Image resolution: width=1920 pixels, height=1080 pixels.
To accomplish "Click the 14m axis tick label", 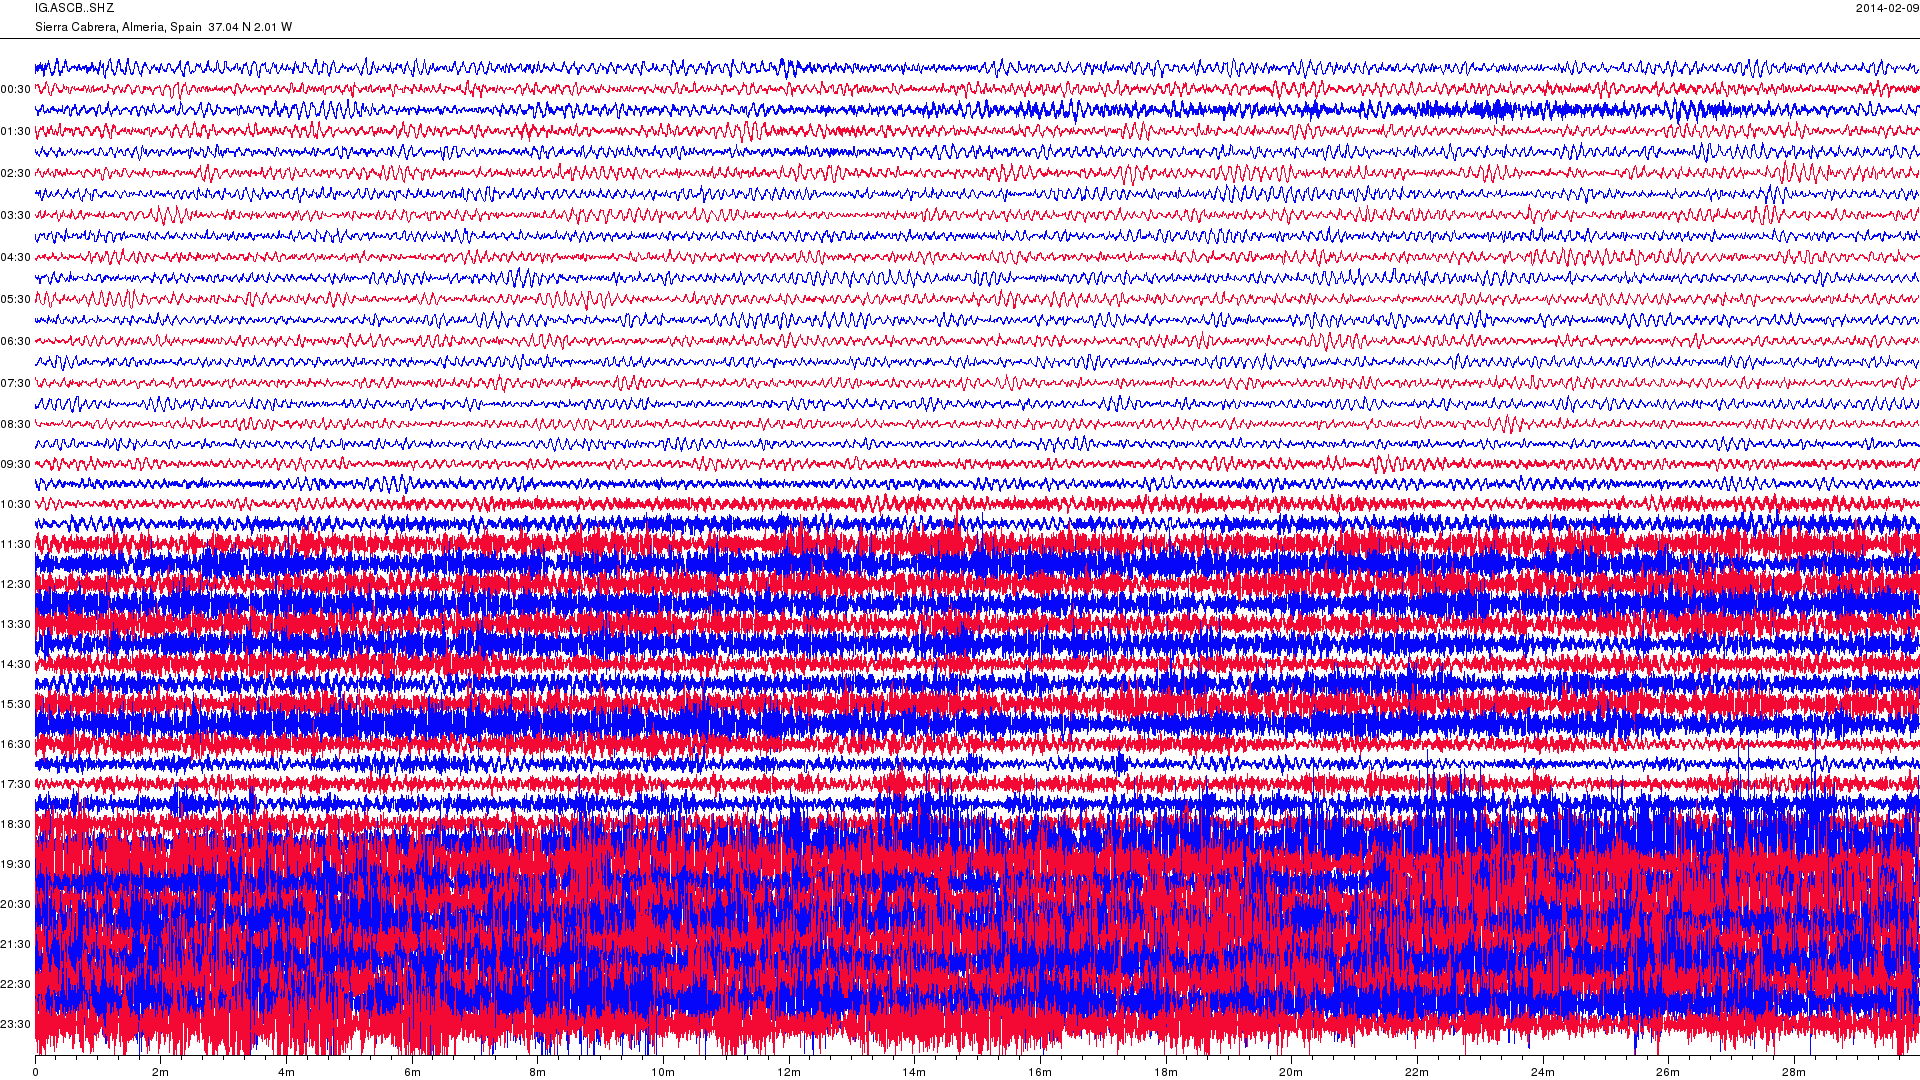I will [914, 1072].
